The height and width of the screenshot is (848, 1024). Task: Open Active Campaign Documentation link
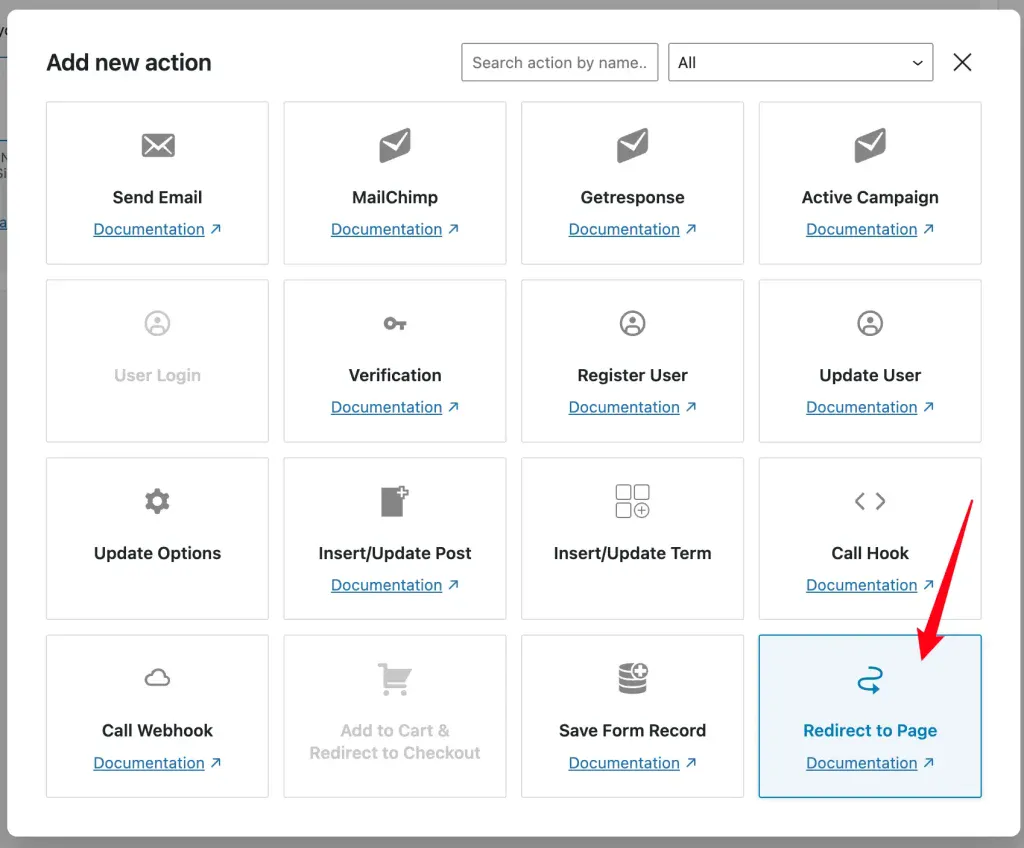(x=870, y=229)
